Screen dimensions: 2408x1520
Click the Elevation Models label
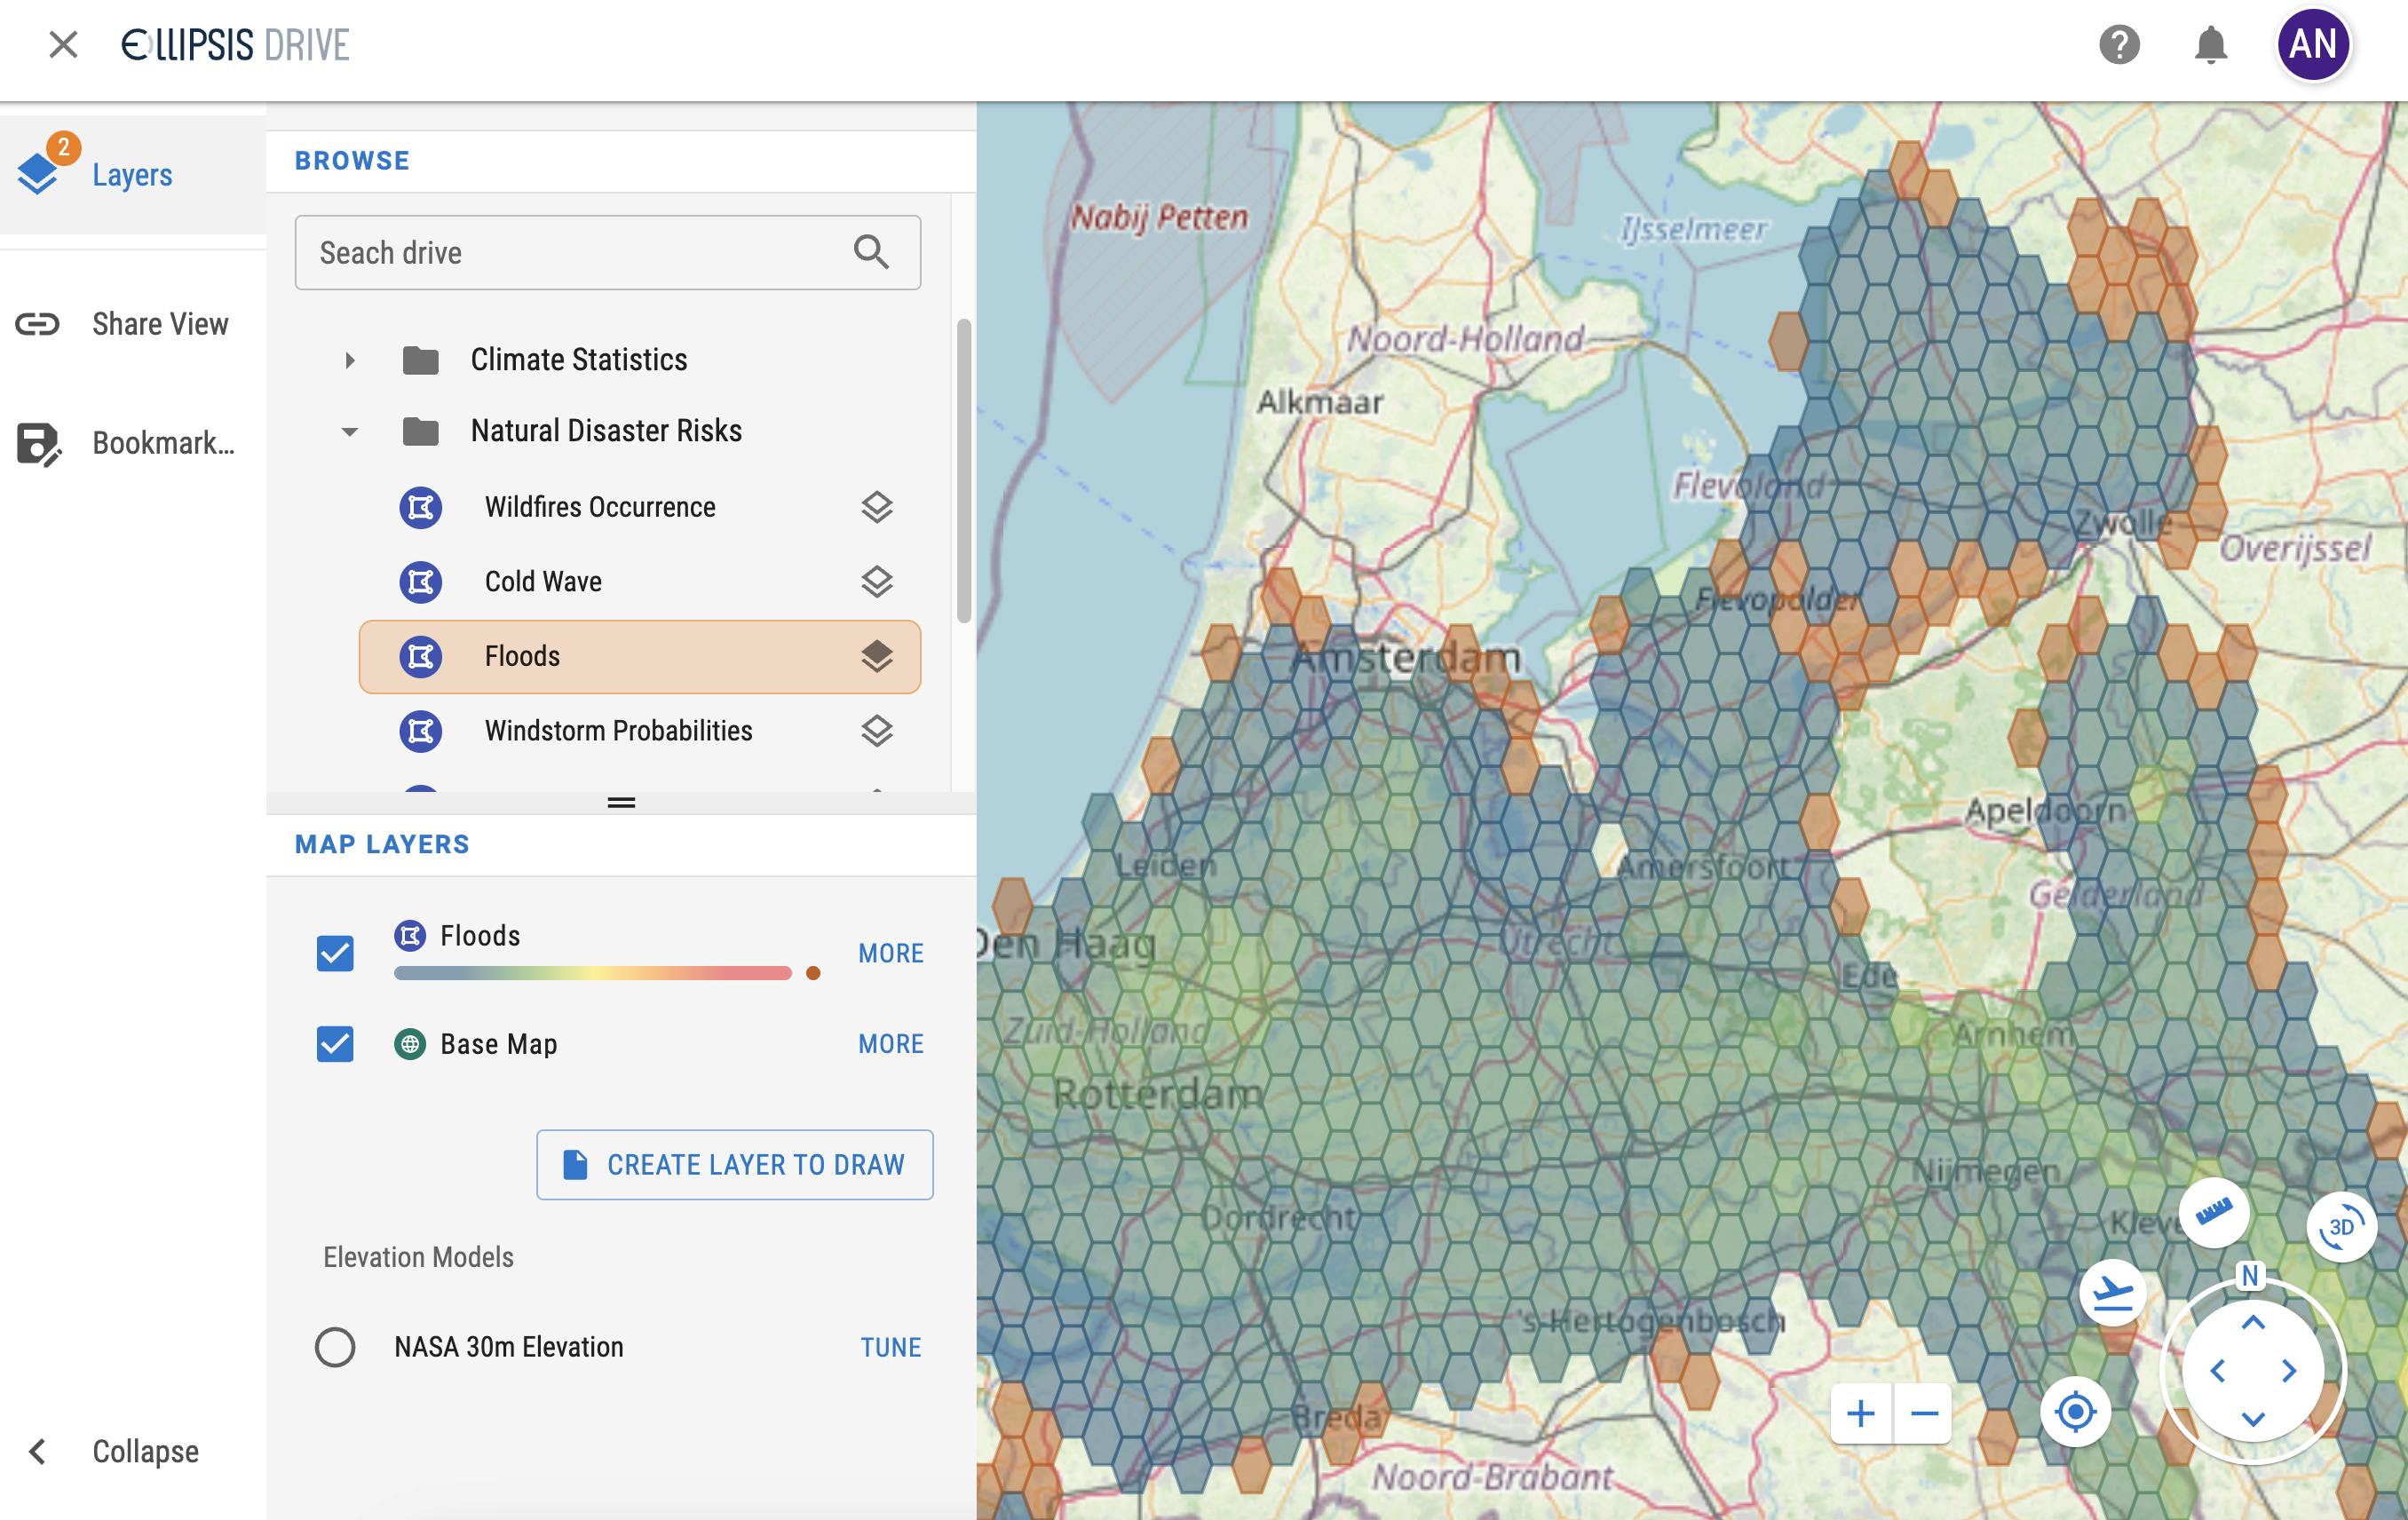coord(418,1257)
